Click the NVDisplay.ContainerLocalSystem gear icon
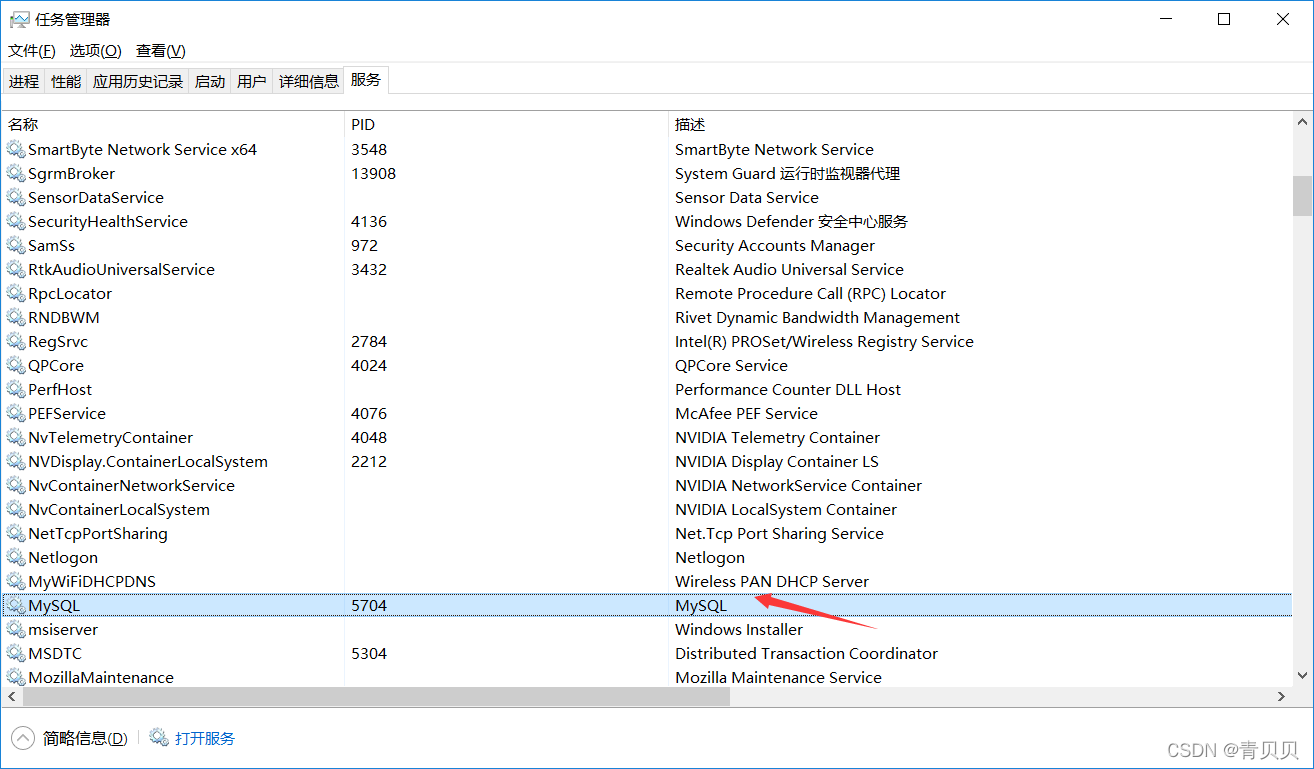1314x769 pixels. (15, 462)
